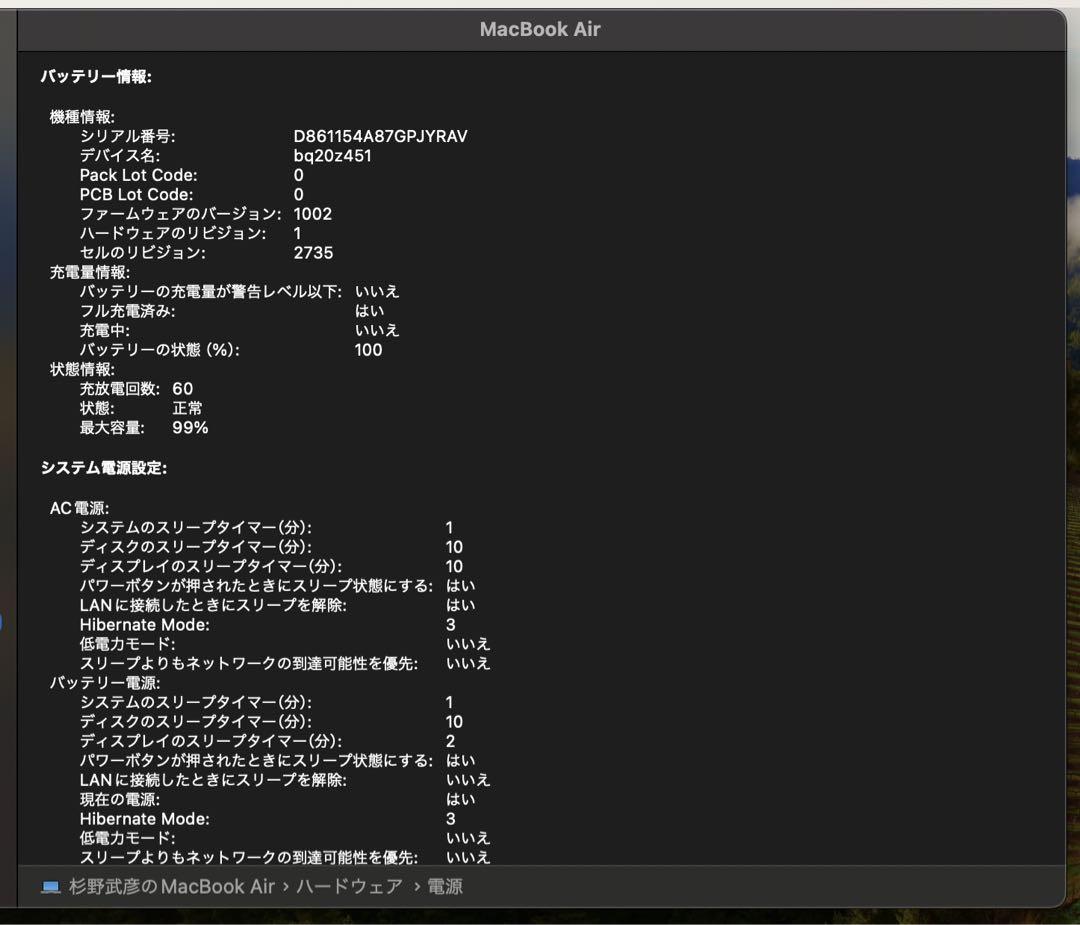Screen dimensions: 1080x925
Task: Click the MacBook Air window title
Action: (540, 29)
